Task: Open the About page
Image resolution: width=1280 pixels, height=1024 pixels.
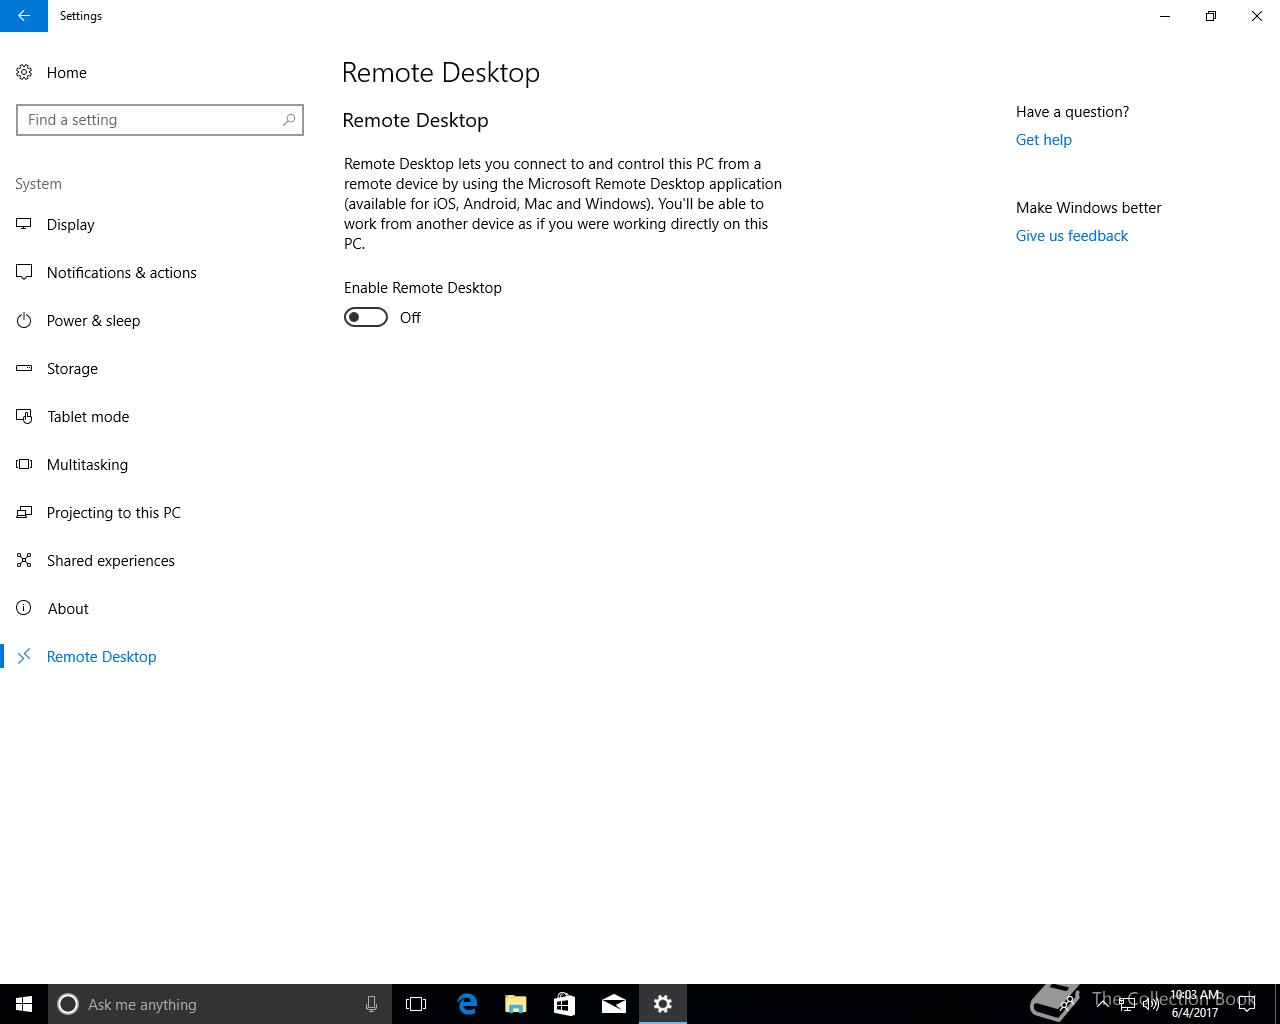Action: pos(53,608)
